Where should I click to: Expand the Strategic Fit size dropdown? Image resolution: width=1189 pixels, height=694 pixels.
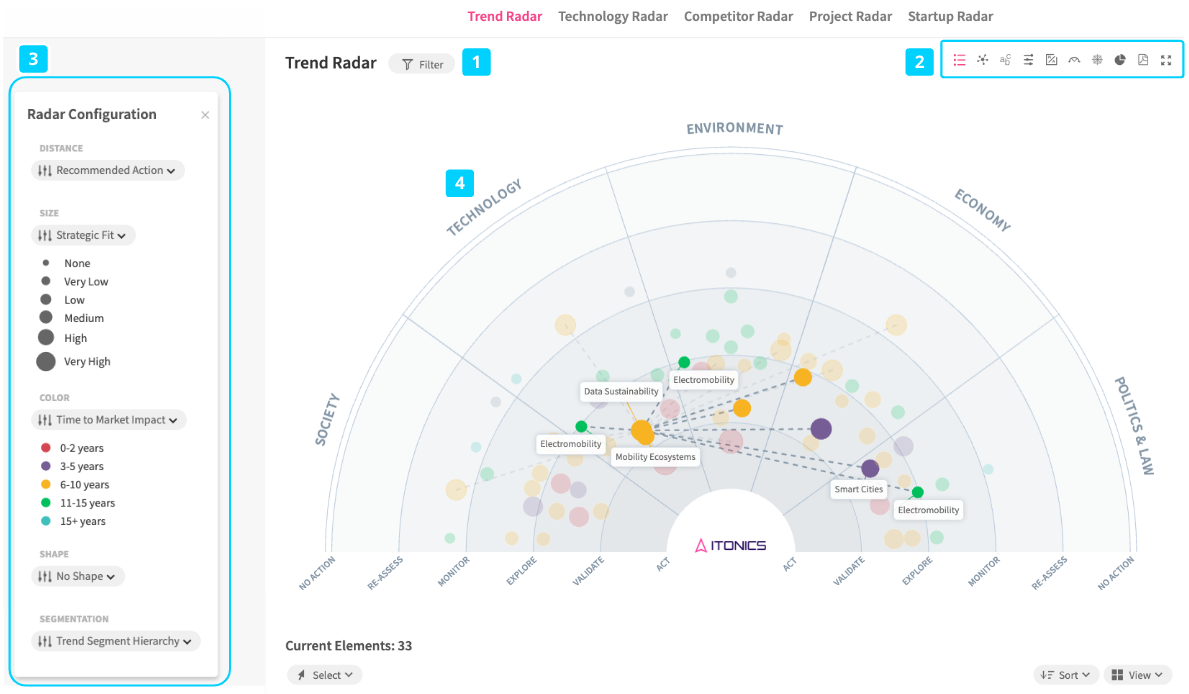pos(84,236)
